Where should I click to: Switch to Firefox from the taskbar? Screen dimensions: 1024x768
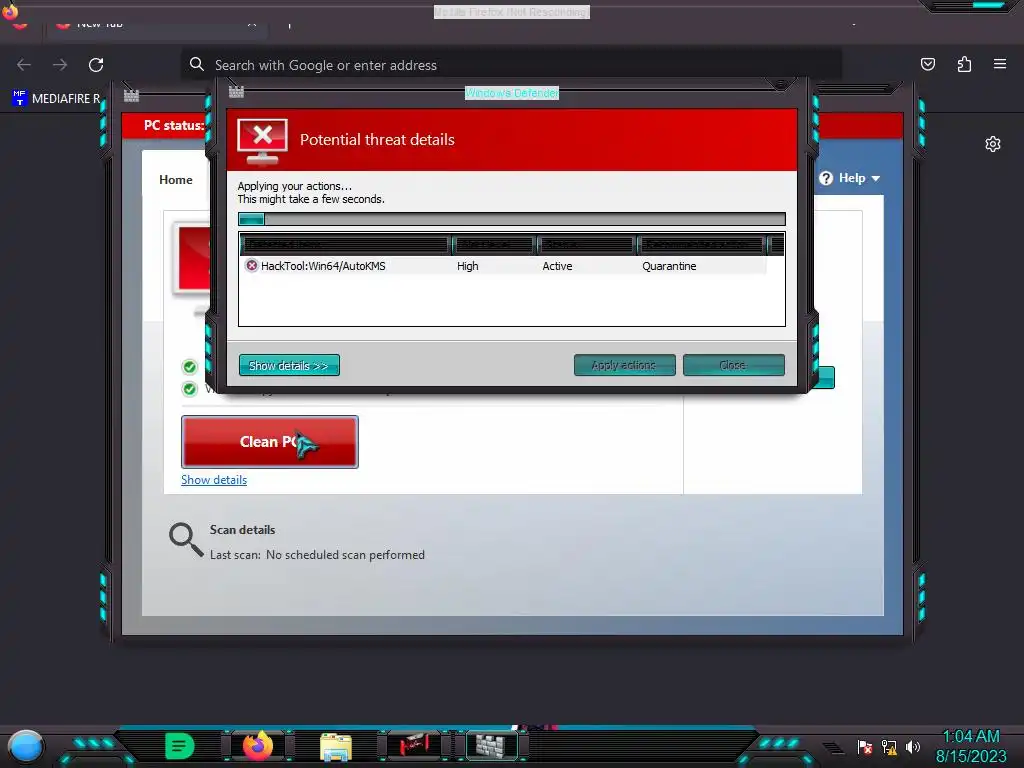(257, 746)
